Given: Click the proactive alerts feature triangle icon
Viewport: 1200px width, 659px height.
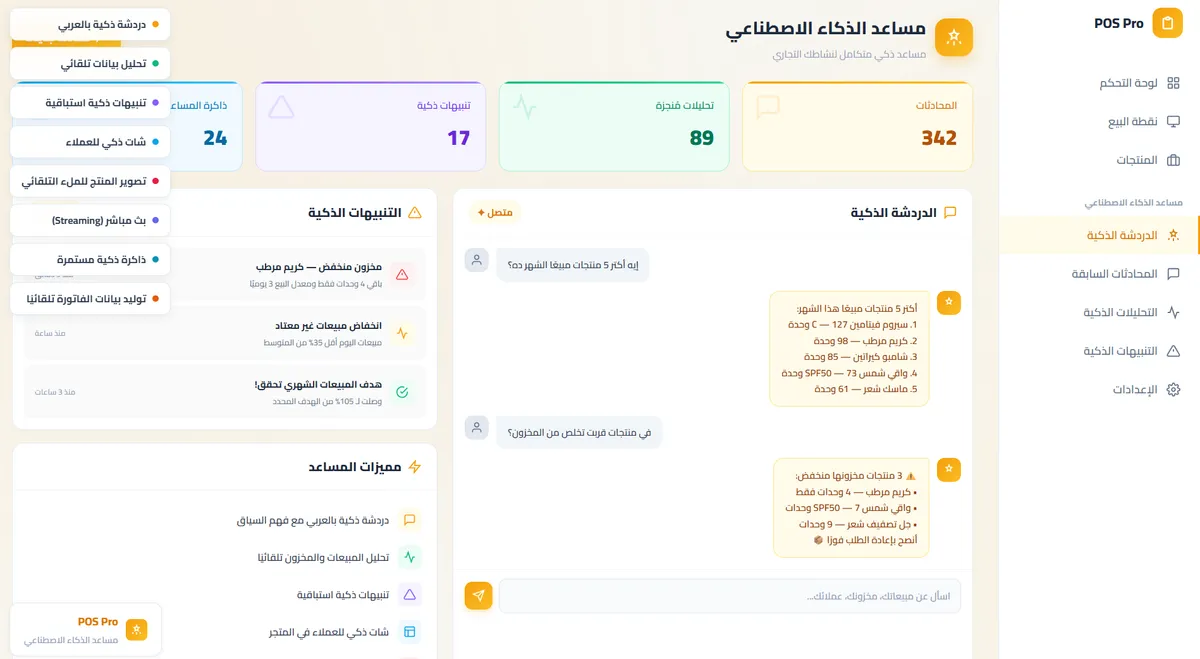Looking at the screenshot, I should pyautogui.click(x=409, y=595).
